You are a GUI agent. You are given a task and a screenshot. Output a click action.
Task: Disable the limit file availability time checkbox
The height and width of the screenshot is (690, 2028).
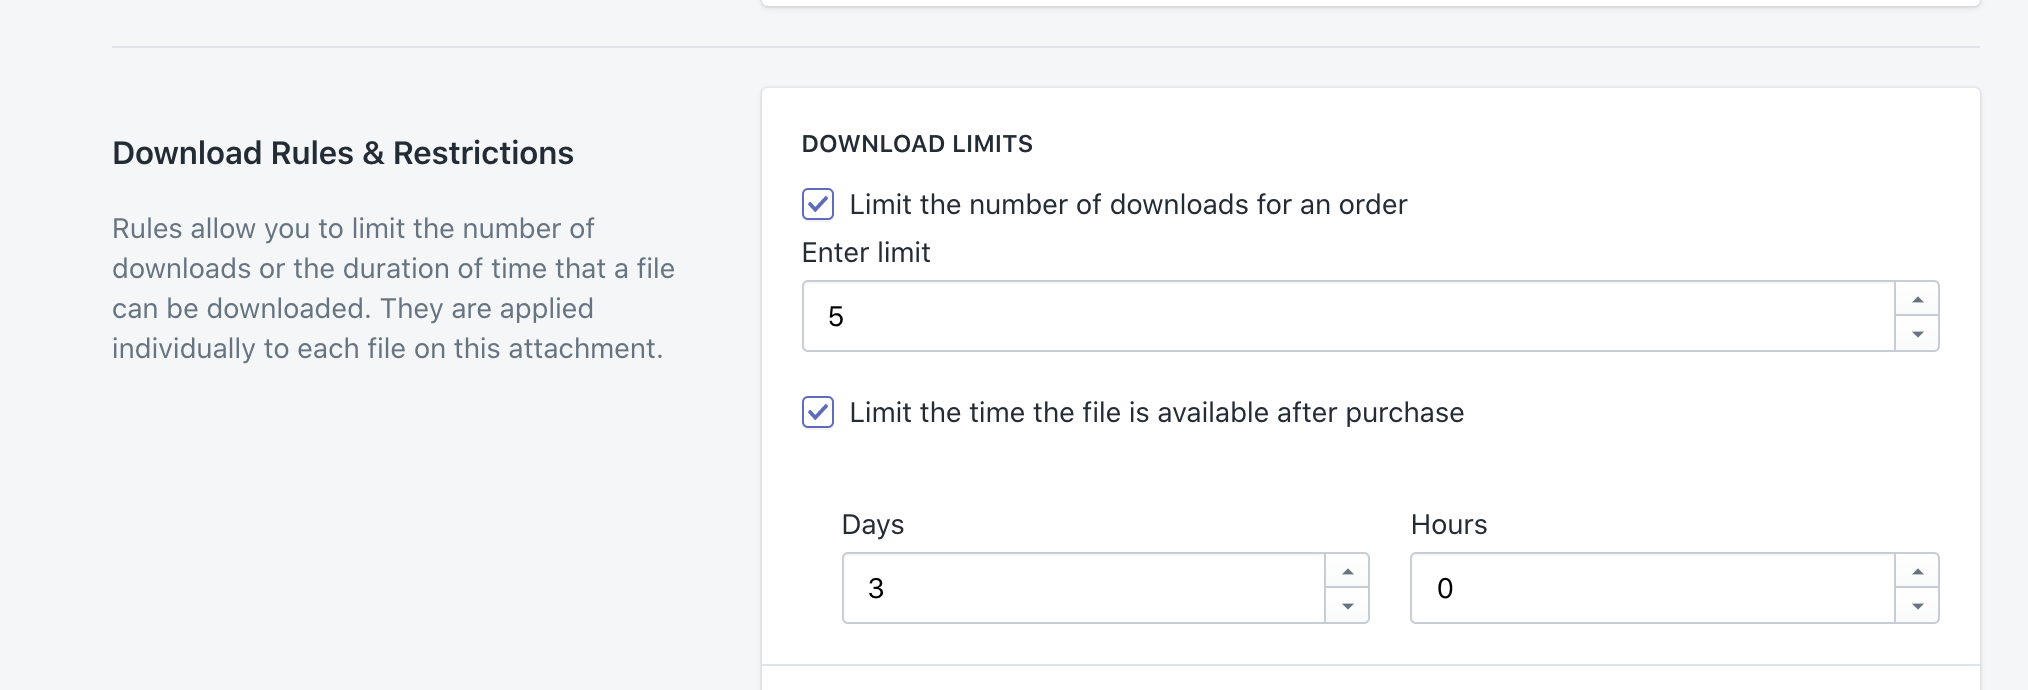pyautogui.click(x=818, y=412)
